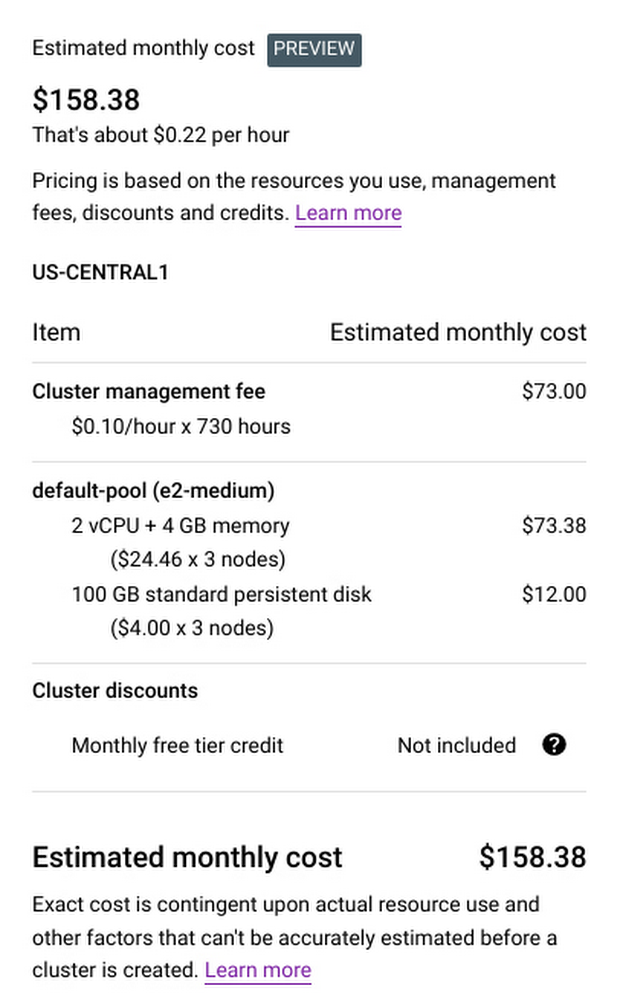This screenshot has width=623, height=1000.
Task: Select the Item column header
Action: [x=56, y=332]
